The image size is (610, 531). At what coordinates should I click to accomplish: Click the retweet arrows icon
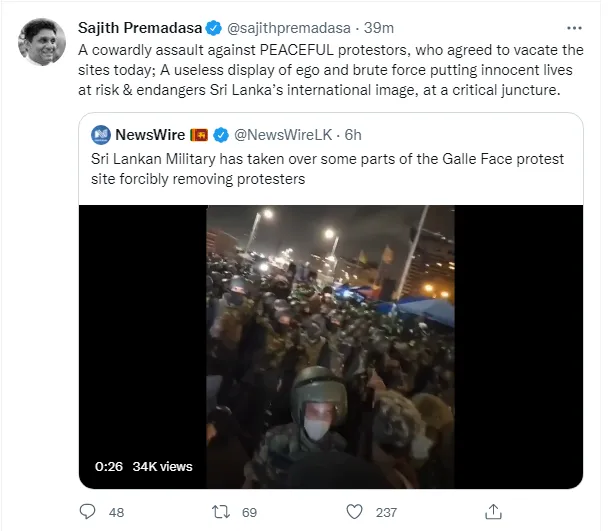[x=221, y=512]
